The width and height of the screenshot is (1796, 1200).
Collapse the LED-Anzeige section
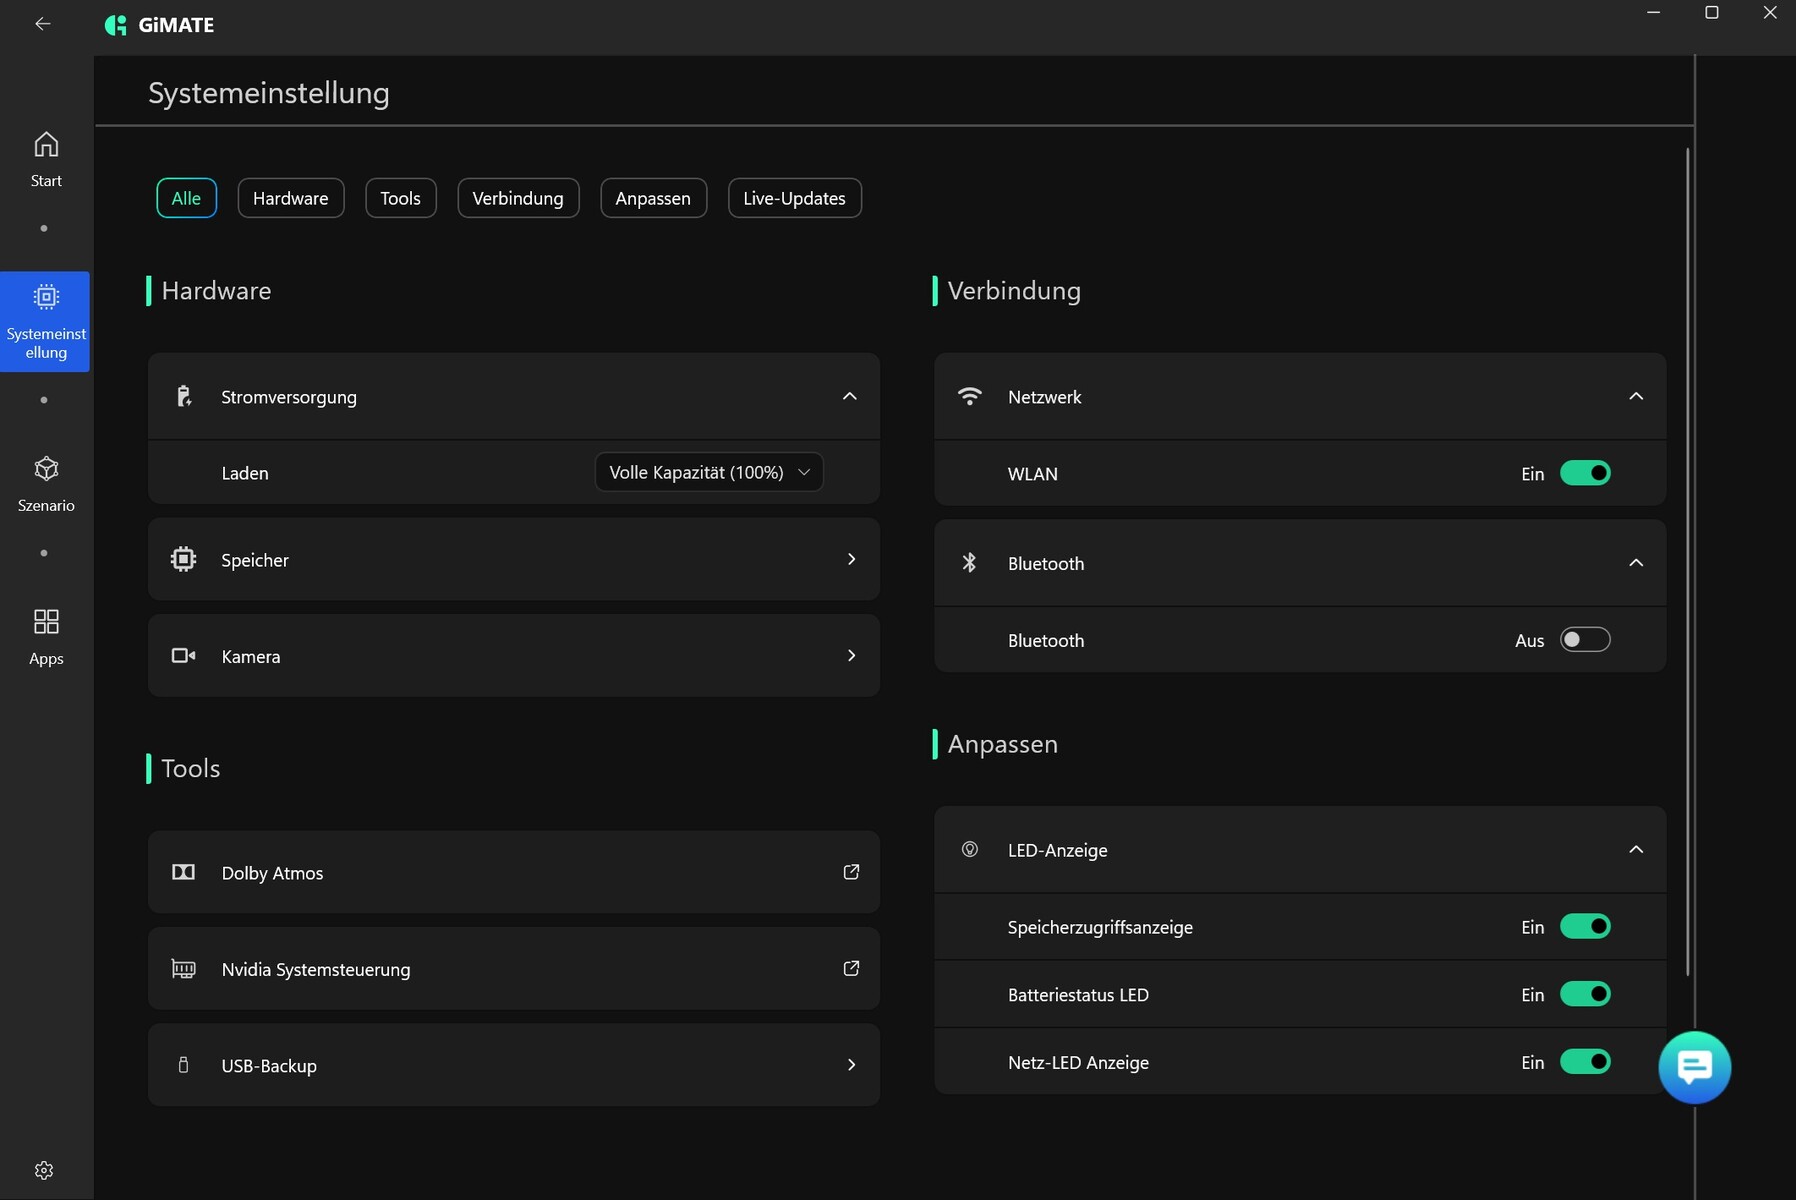click(x=1635, y=849)
